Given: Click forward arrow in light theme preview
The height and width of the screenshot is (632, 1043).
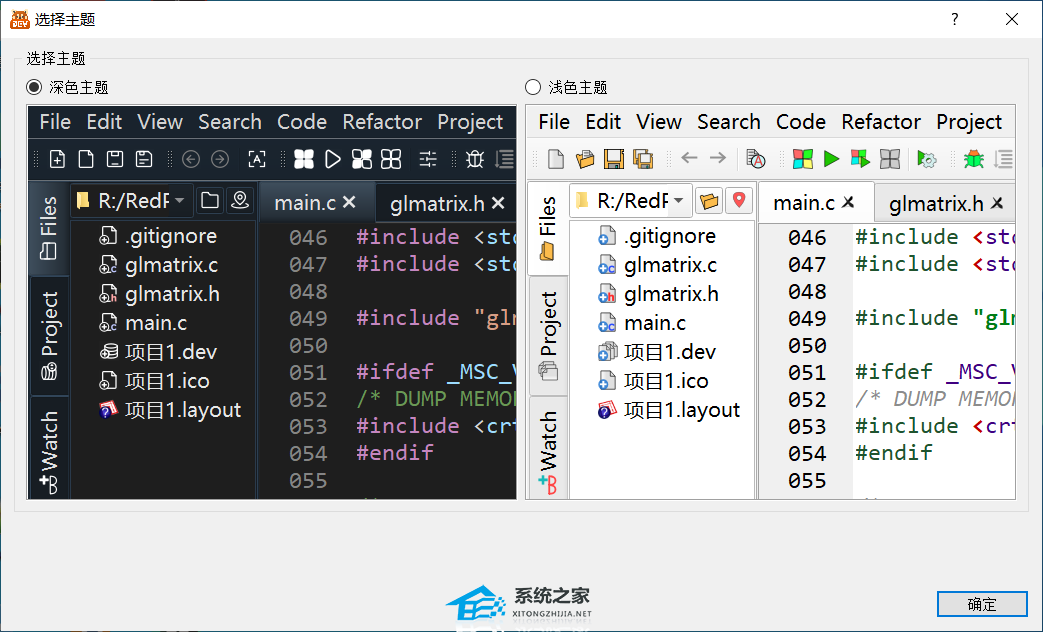Looking at the screenshot, I should pos(718,158).
